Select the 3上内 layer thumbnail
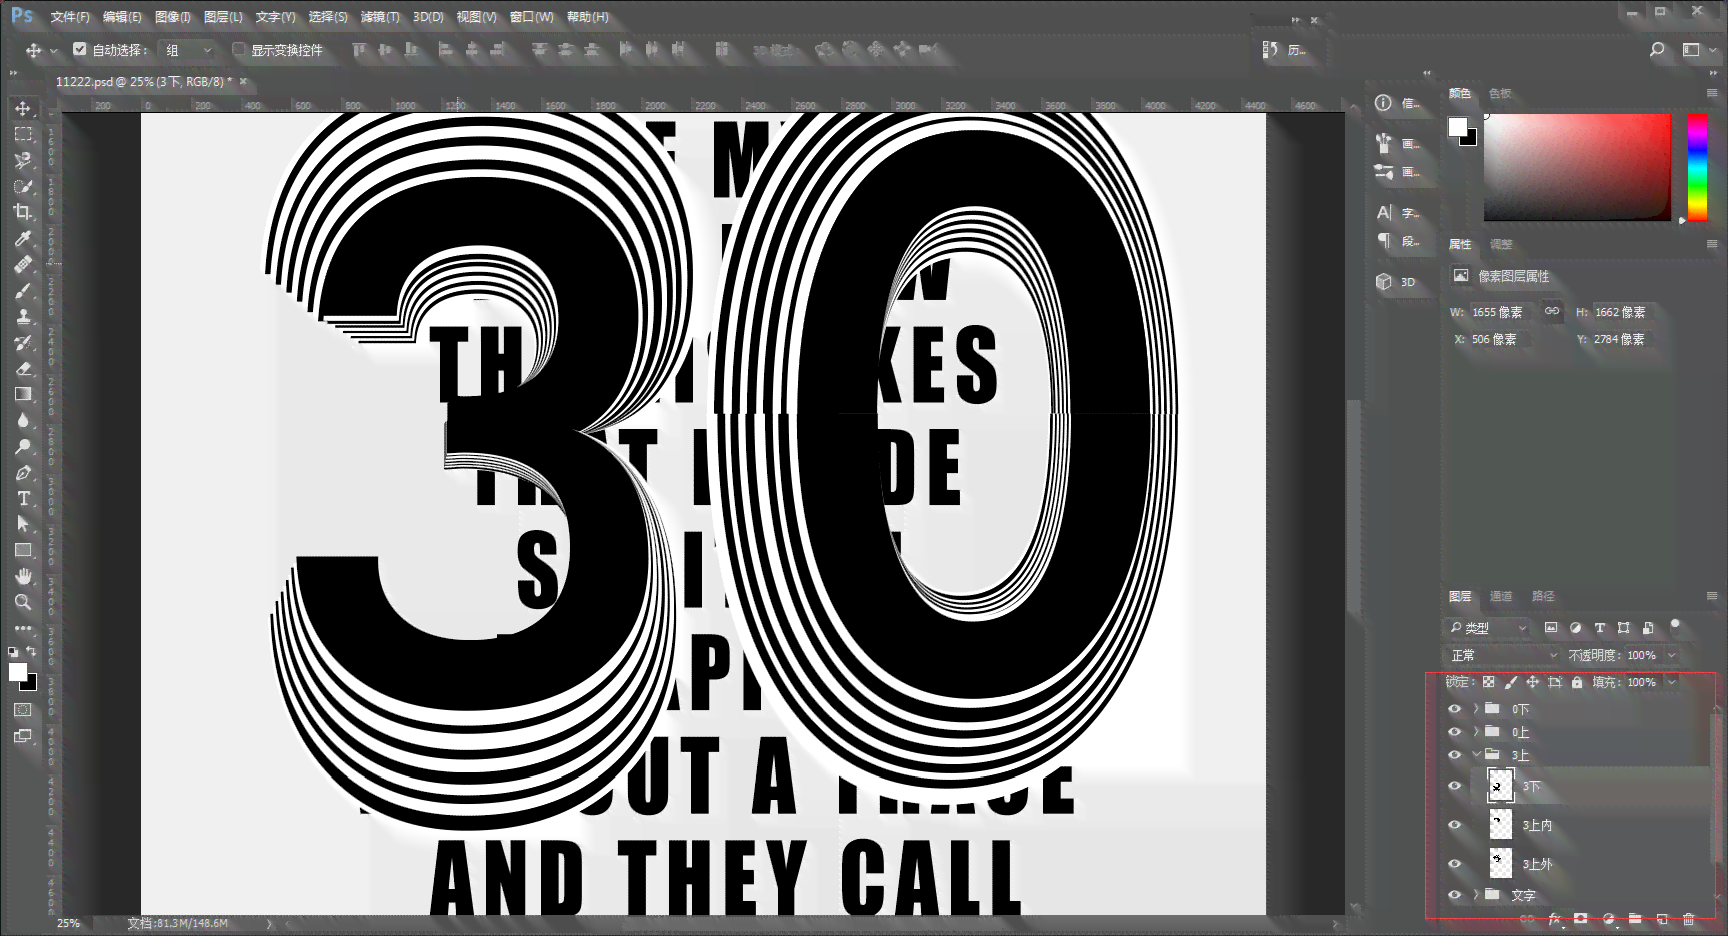Screen dimensions: 1728x936 (1501, 825)
